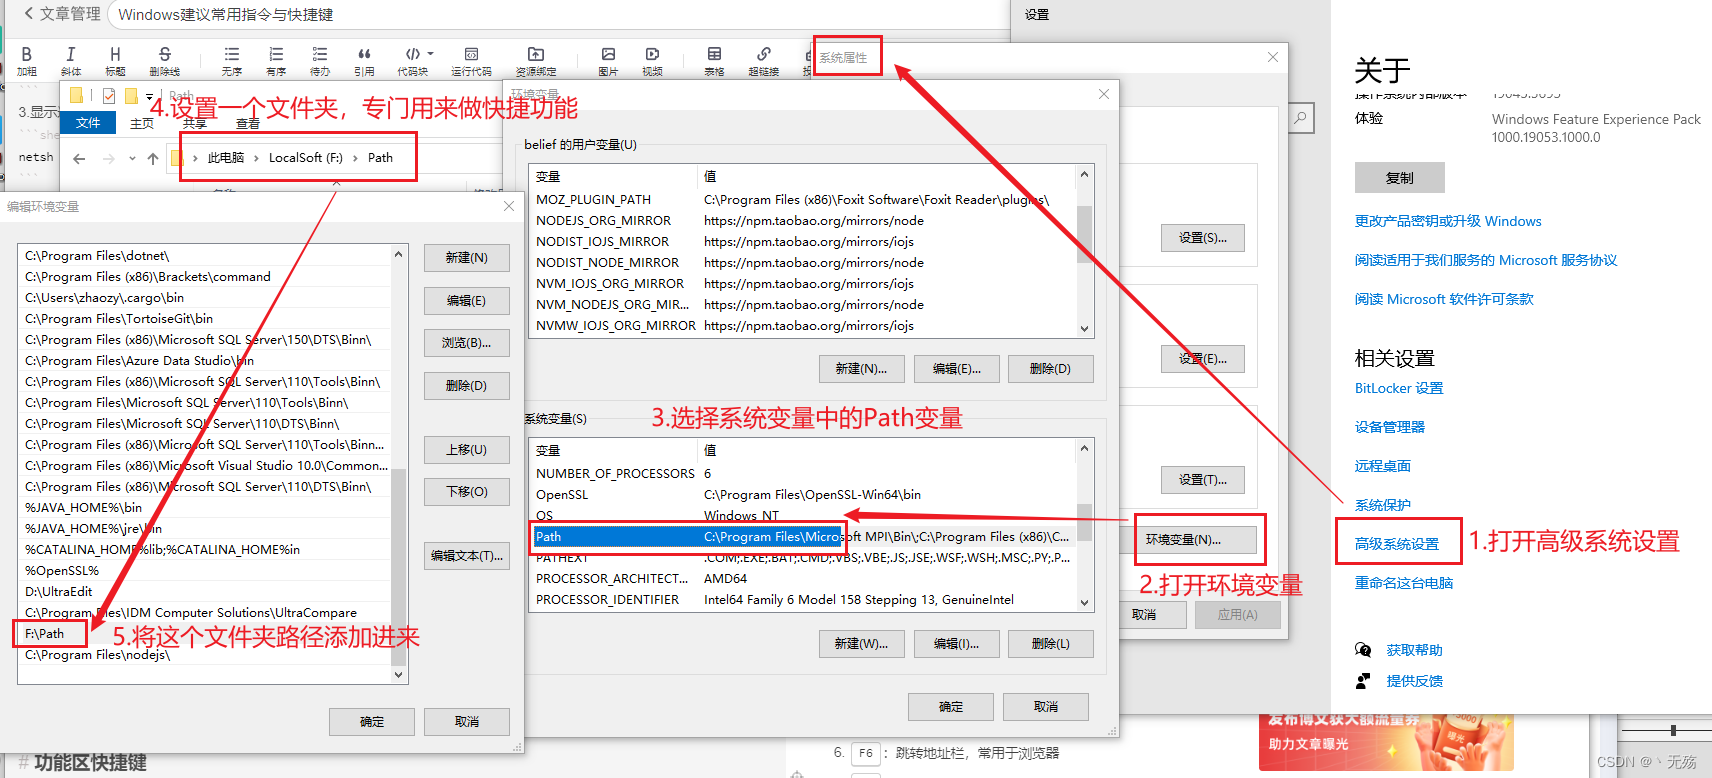Close the 编辑环境变量 dialog
Screen dimensions: 1712x778
pyautogui.click(x=509, y=206)
